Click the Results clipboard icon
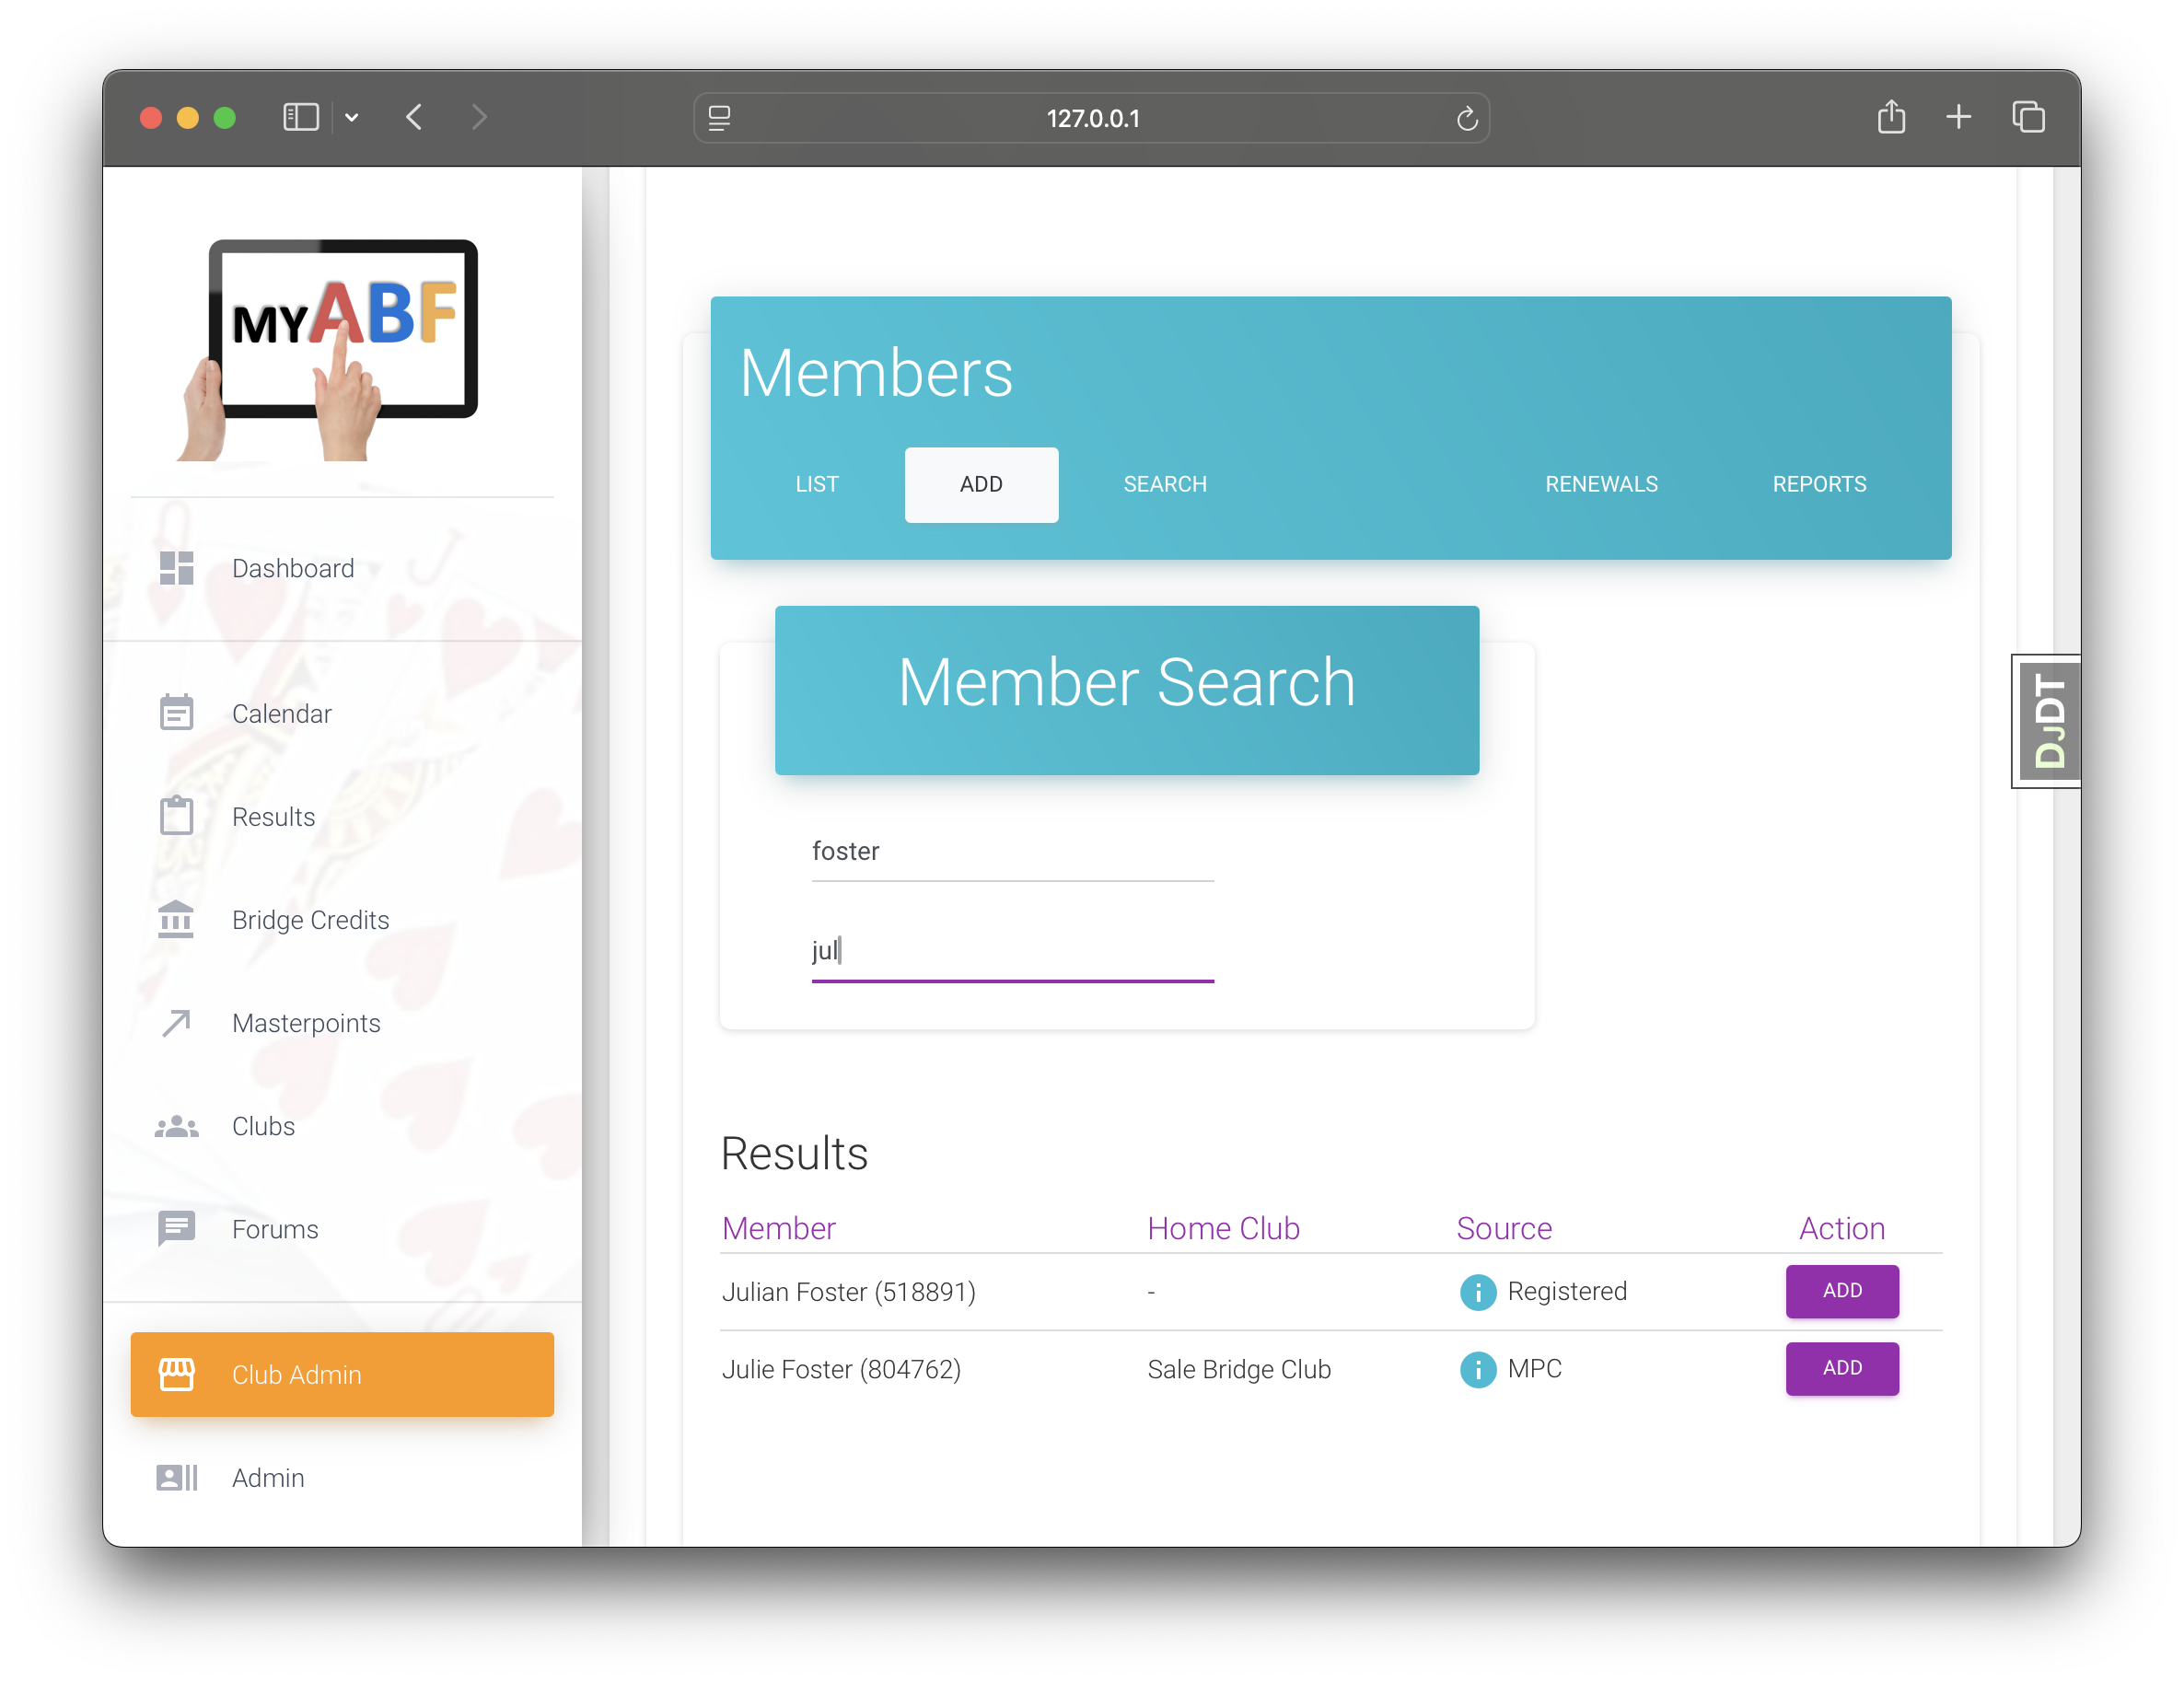 pyautogui.click(x=177, y=816)
